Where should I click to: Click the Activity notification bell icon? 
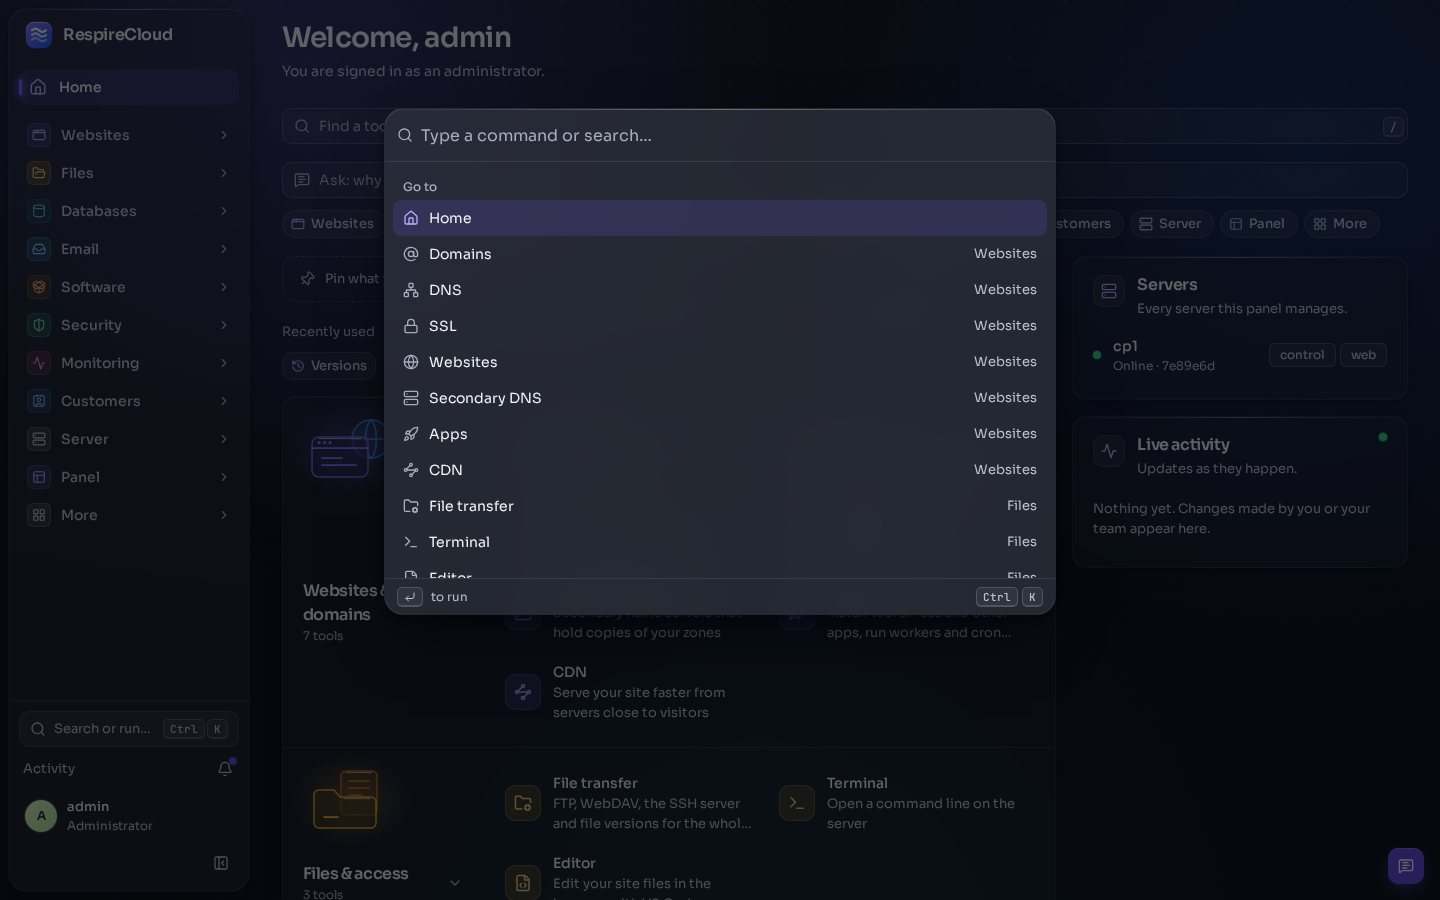click(x=225, y=768)
